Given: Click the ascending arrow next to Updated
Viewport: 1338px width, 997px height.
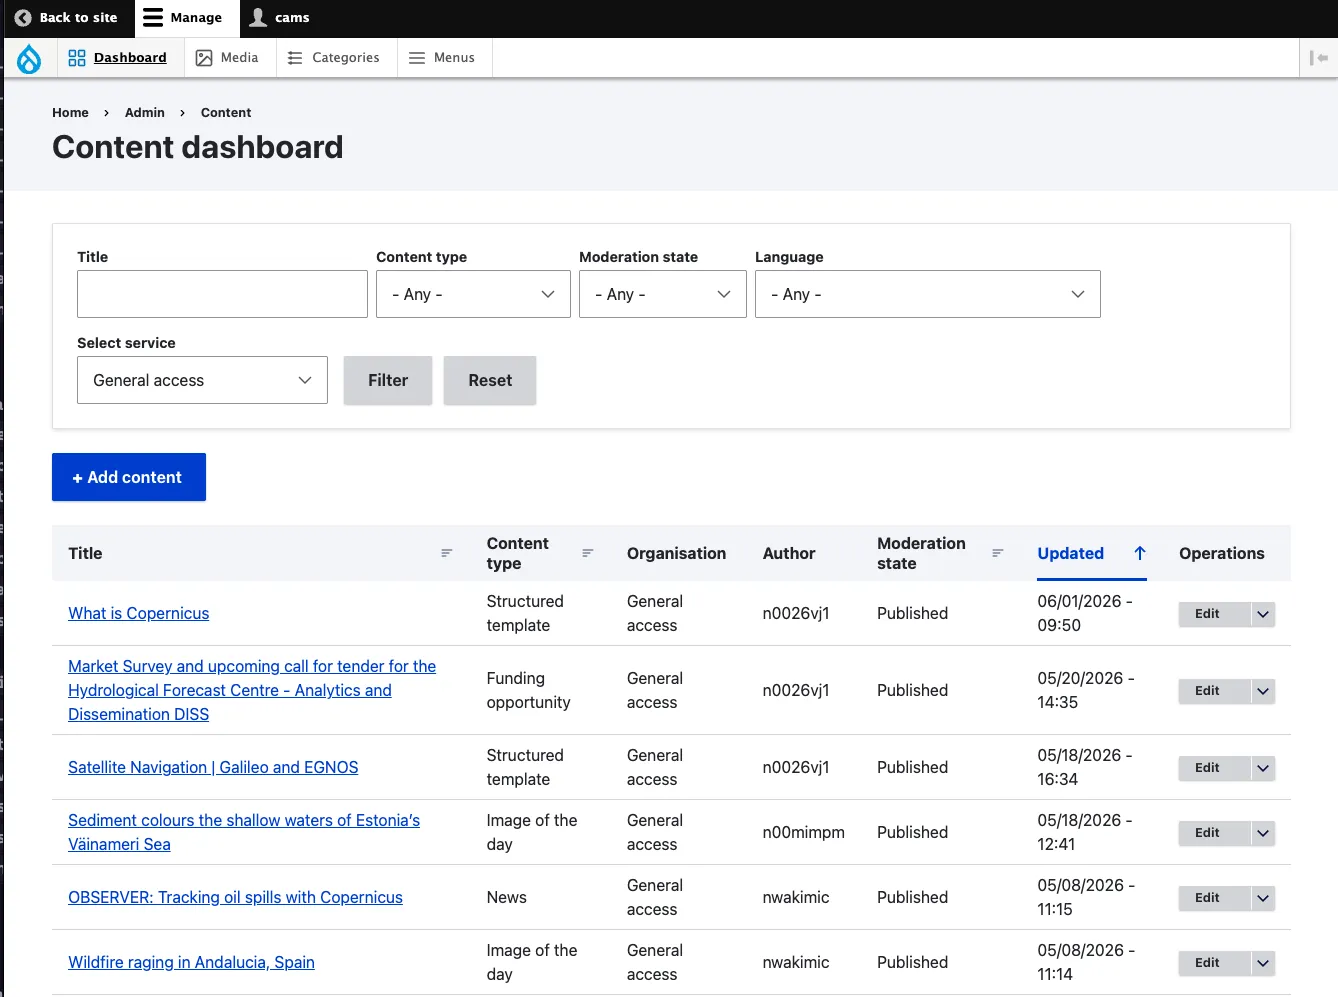Looking at the screenshot, I should (x=1140, y=553).
